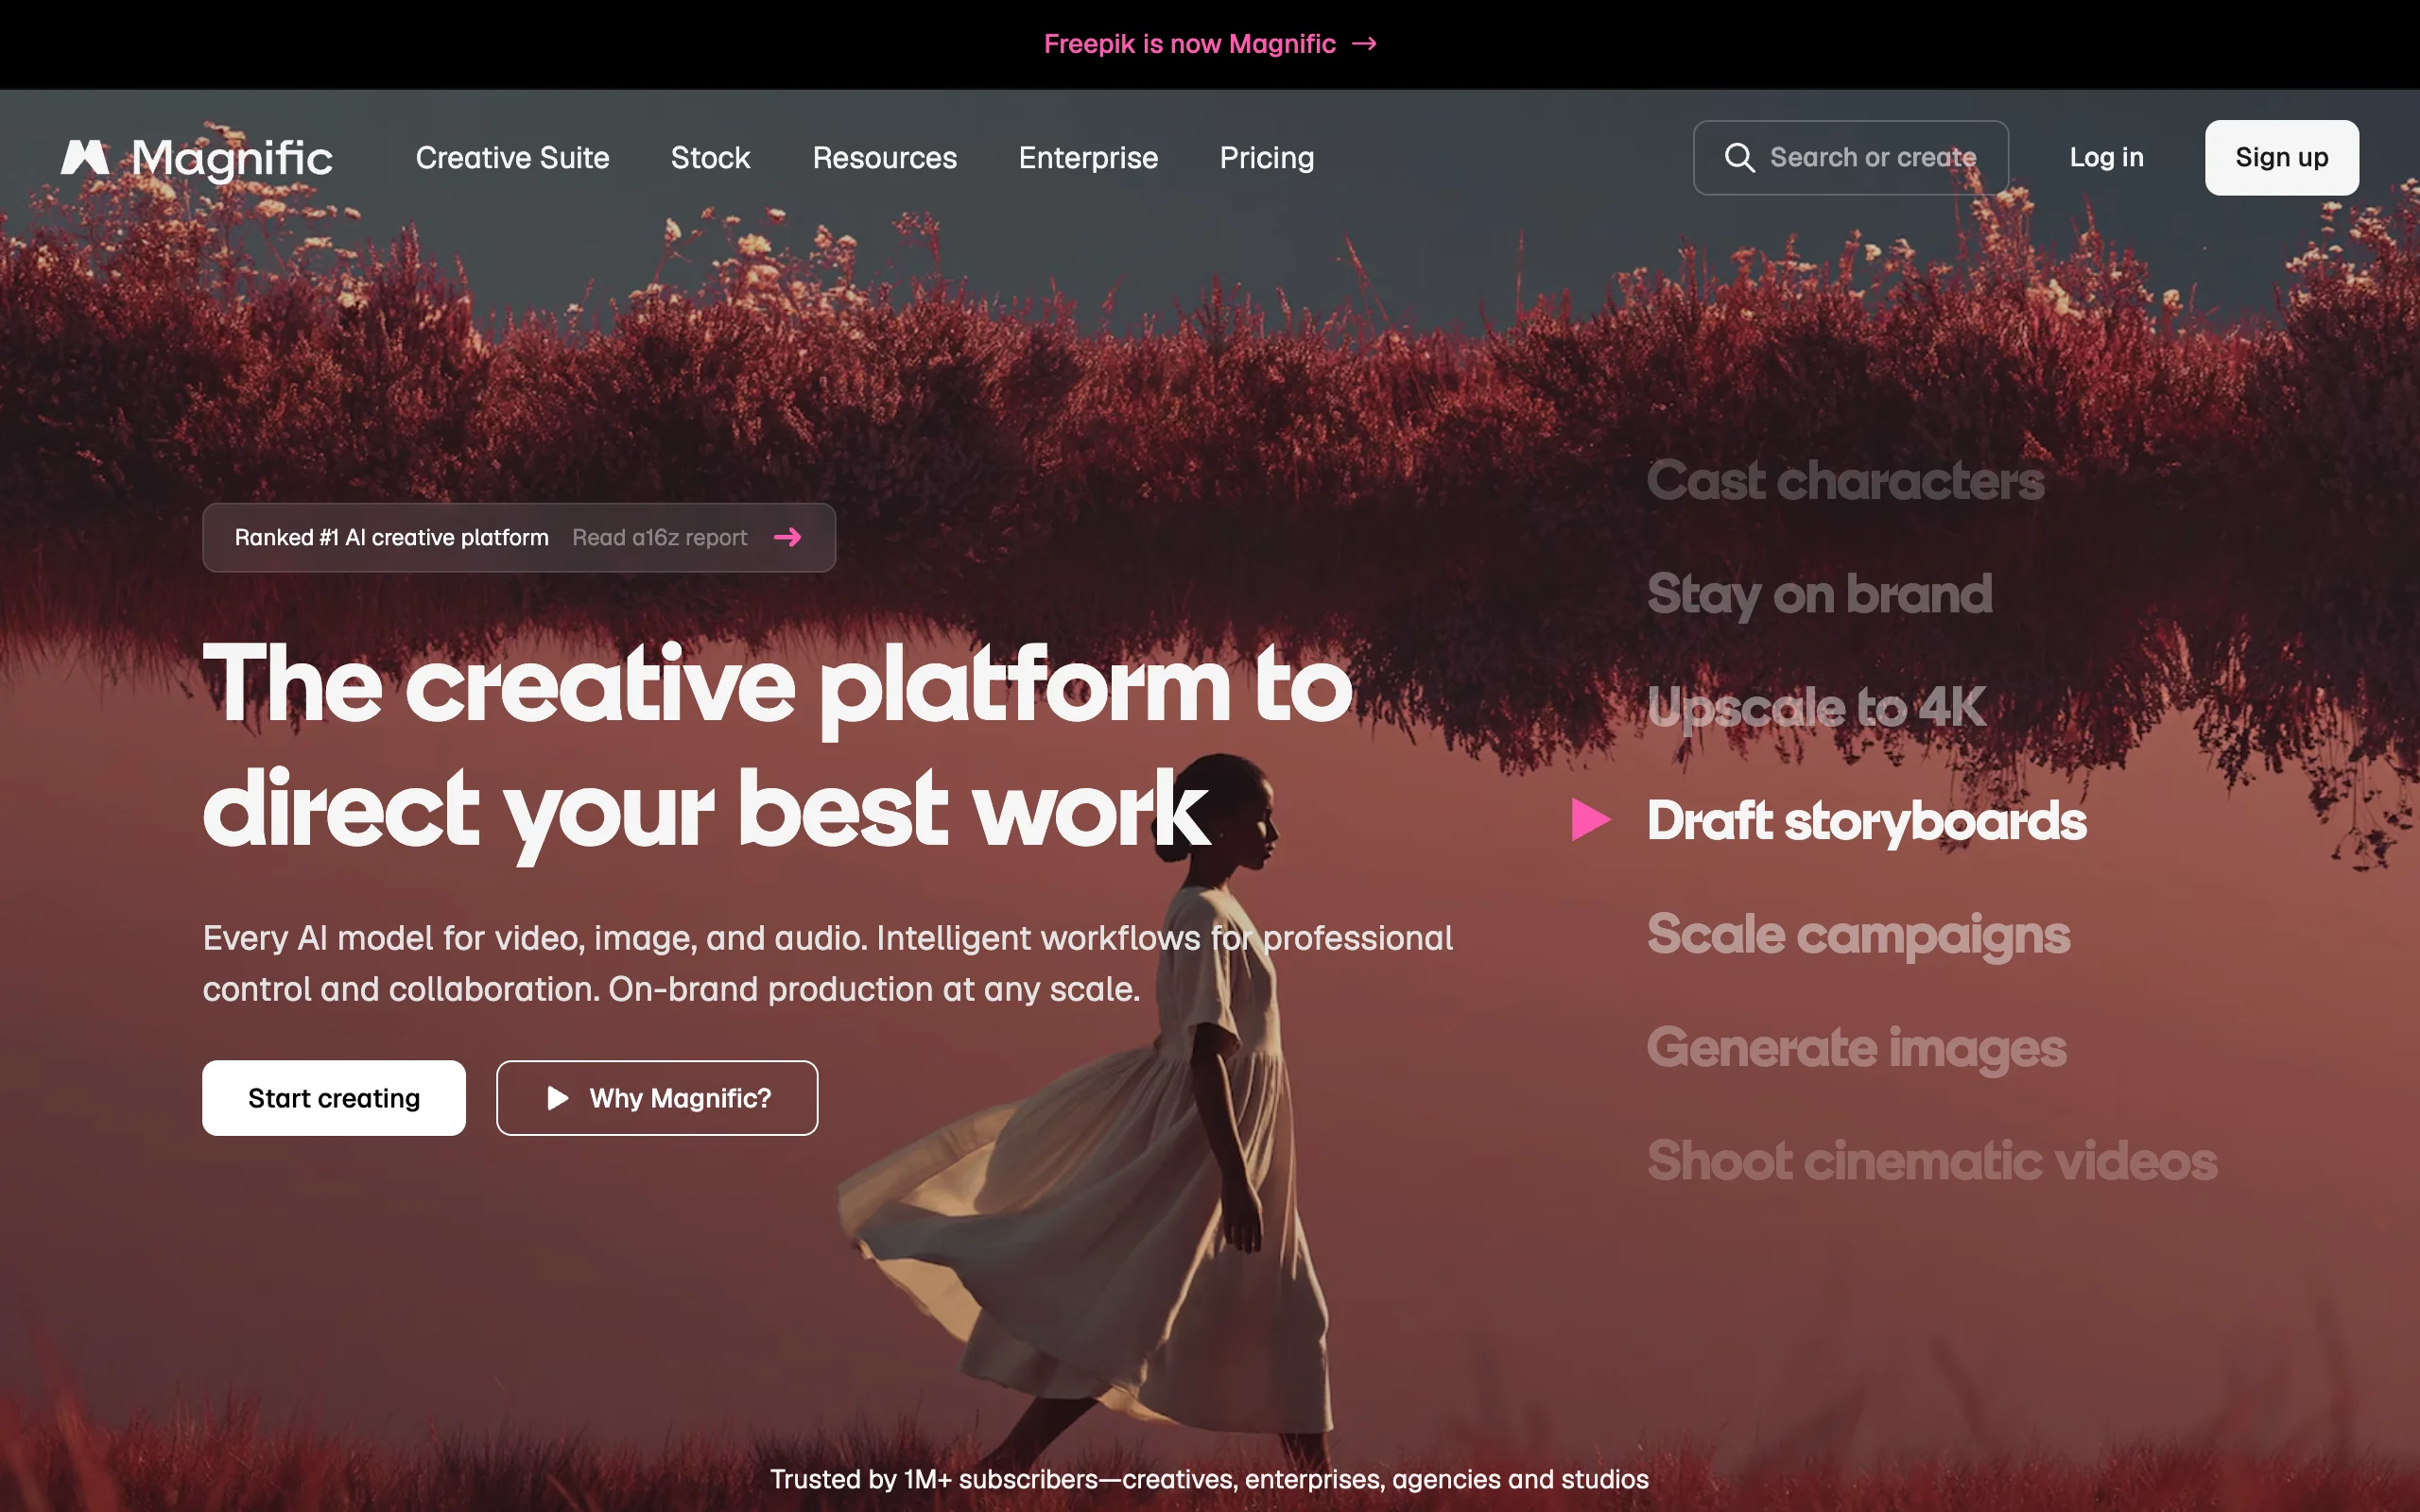Click the magnifying glass search icon
This screenshot has width=2420, height=1512.
point(1739,157)
